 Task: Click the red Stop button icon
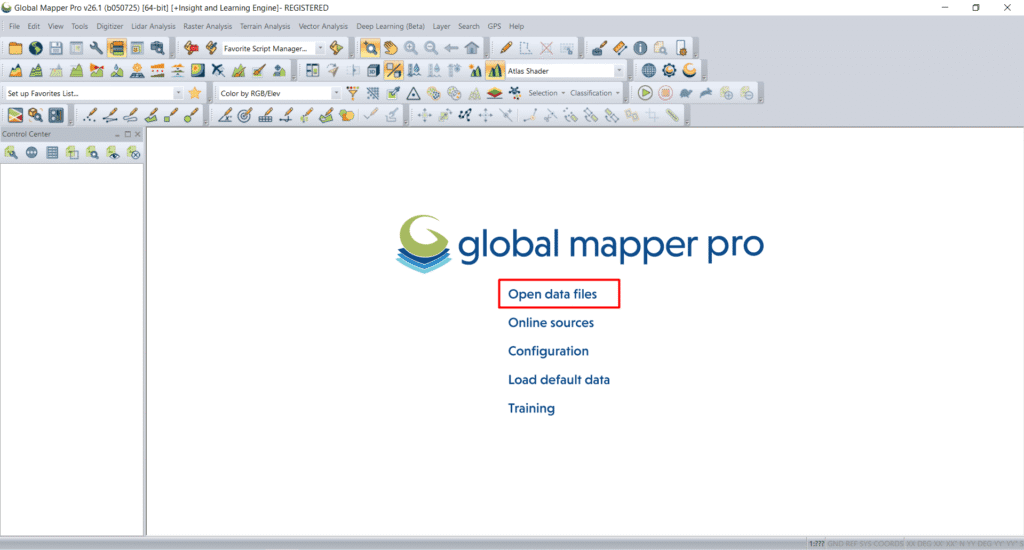[x=665, y=93]
